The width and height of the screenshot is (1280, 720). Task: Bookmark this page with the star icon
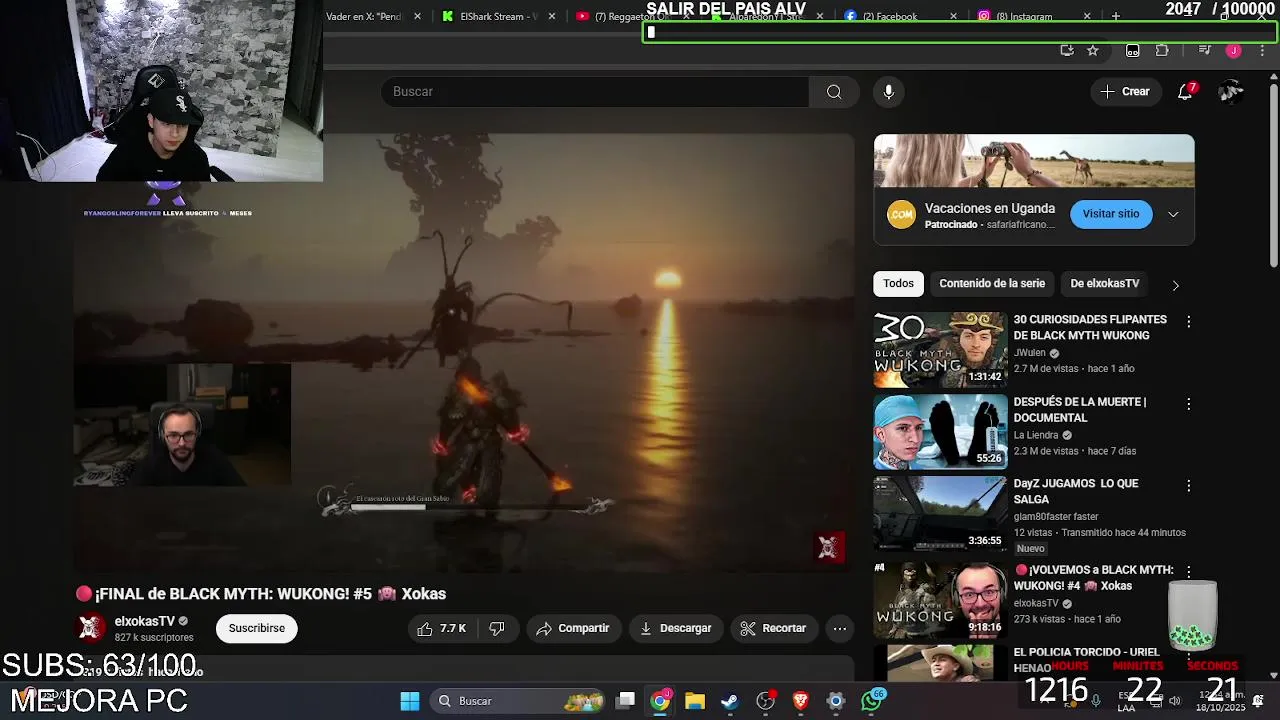(x=1093, y=50)
